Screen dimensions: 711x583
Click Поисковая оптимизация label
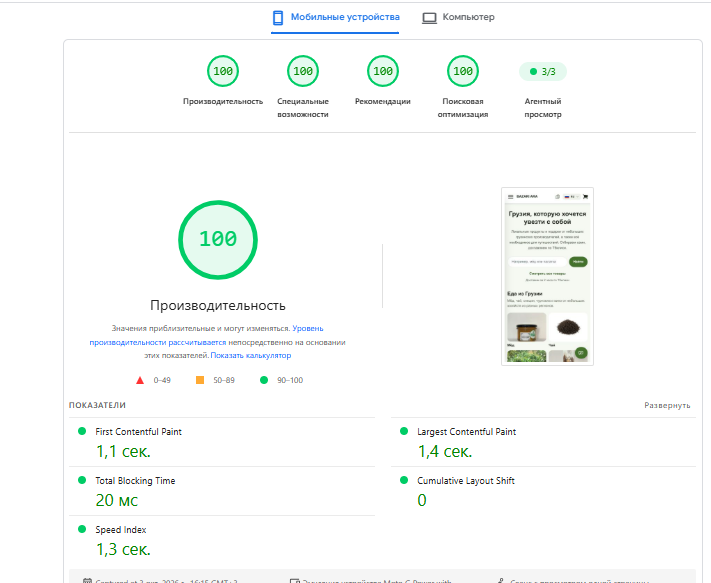pos(463,108)
